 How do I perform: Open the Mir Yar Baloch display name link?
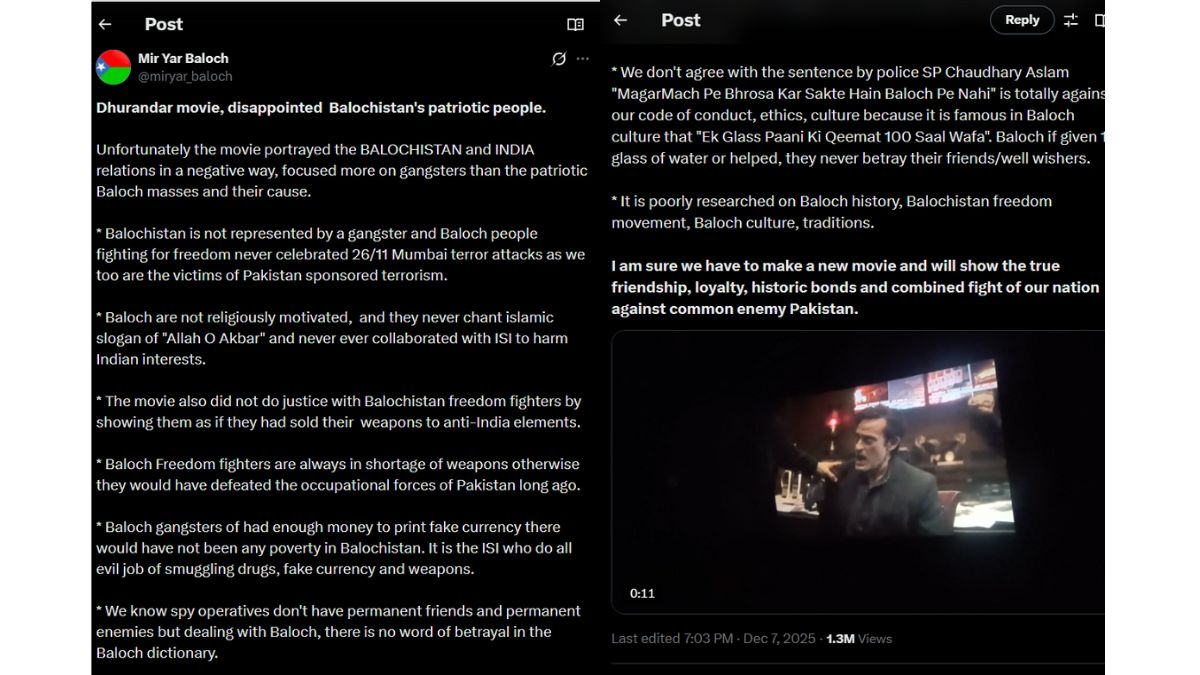click(183, 59)
